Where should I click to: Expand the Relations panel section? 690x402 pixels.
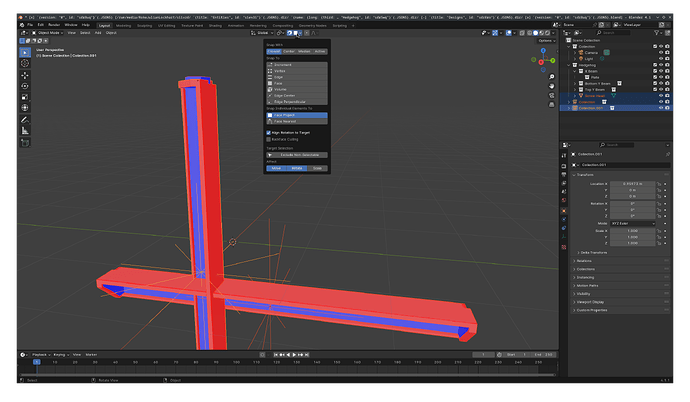point(584,261)
